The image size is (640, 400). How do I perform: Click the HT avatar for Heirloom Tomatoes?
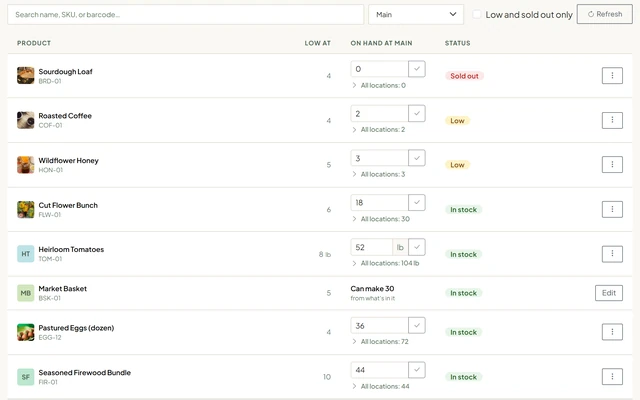coord(25,254)
